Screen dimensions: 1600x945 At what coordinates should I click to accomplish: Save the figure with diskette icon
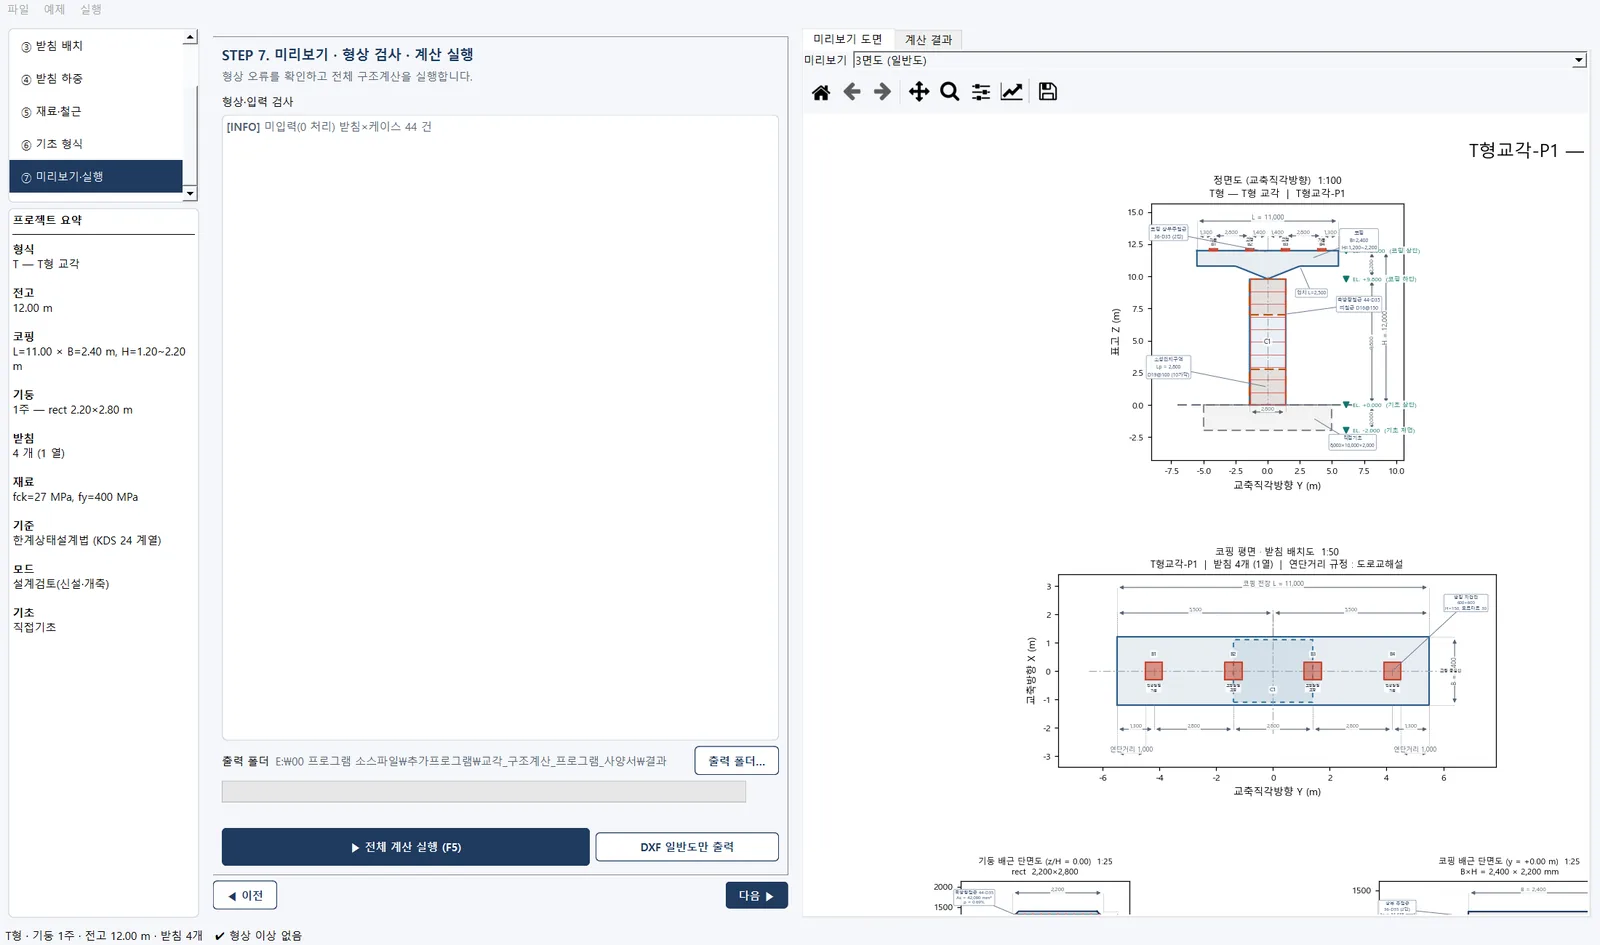point(1048,92)
